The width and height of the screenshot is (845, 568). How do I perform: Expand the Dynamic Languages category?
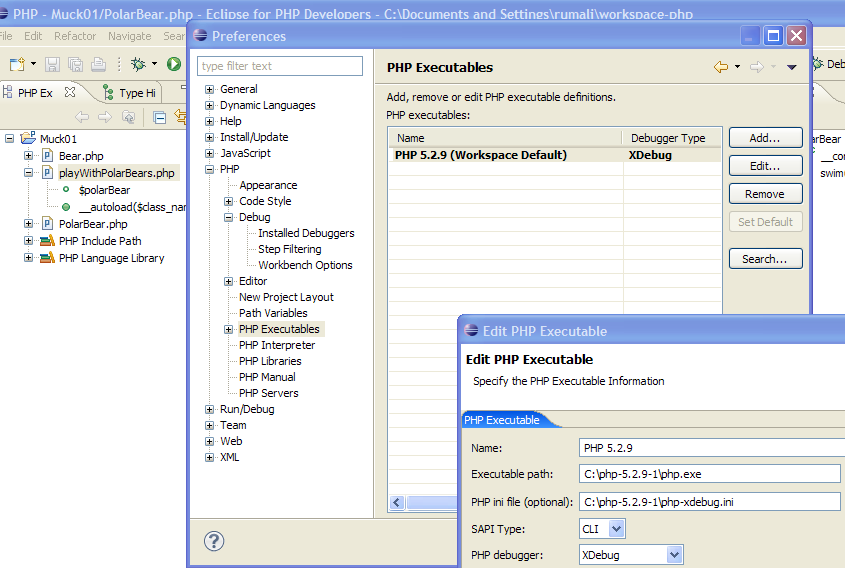click(x=210, y=106)
